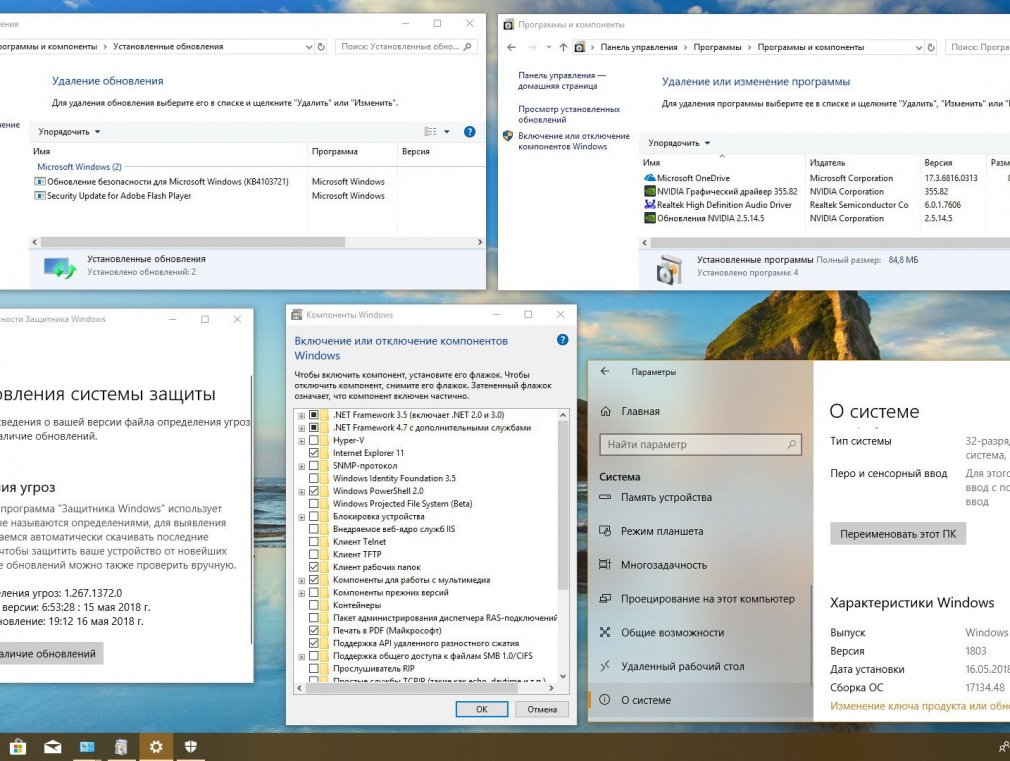Open Упорядочить dropdown in Installed Updates window
Screen dimensions: 1010x761
pos(69,131)
